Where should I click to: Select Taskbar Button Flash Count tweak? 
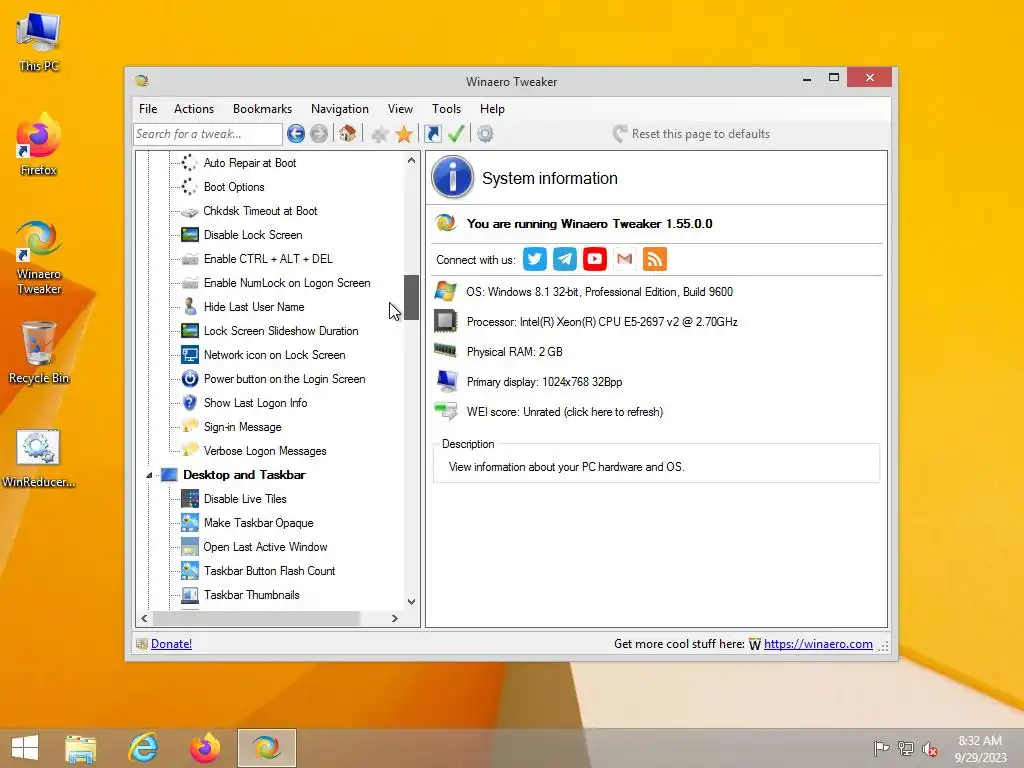pyautogui.click(x=269, y=571)
